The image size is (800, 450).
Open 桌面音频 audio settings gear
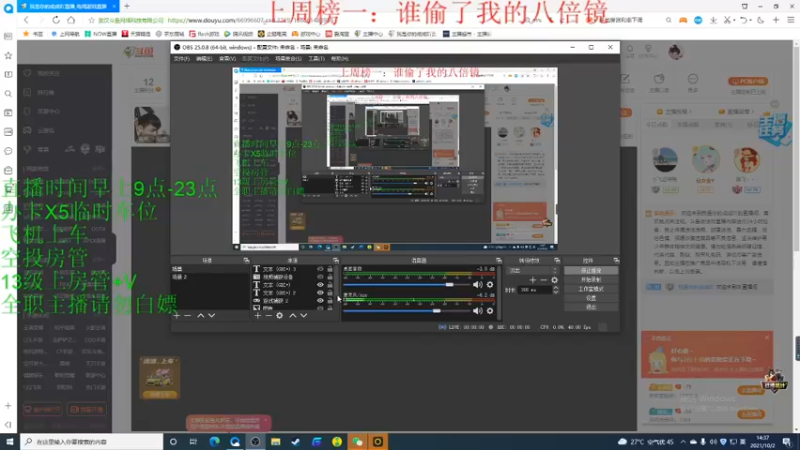490,285
